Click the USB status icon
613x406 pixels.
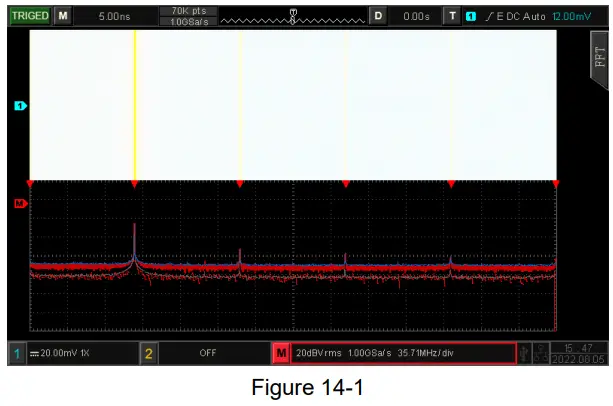[x=524, y=353]
